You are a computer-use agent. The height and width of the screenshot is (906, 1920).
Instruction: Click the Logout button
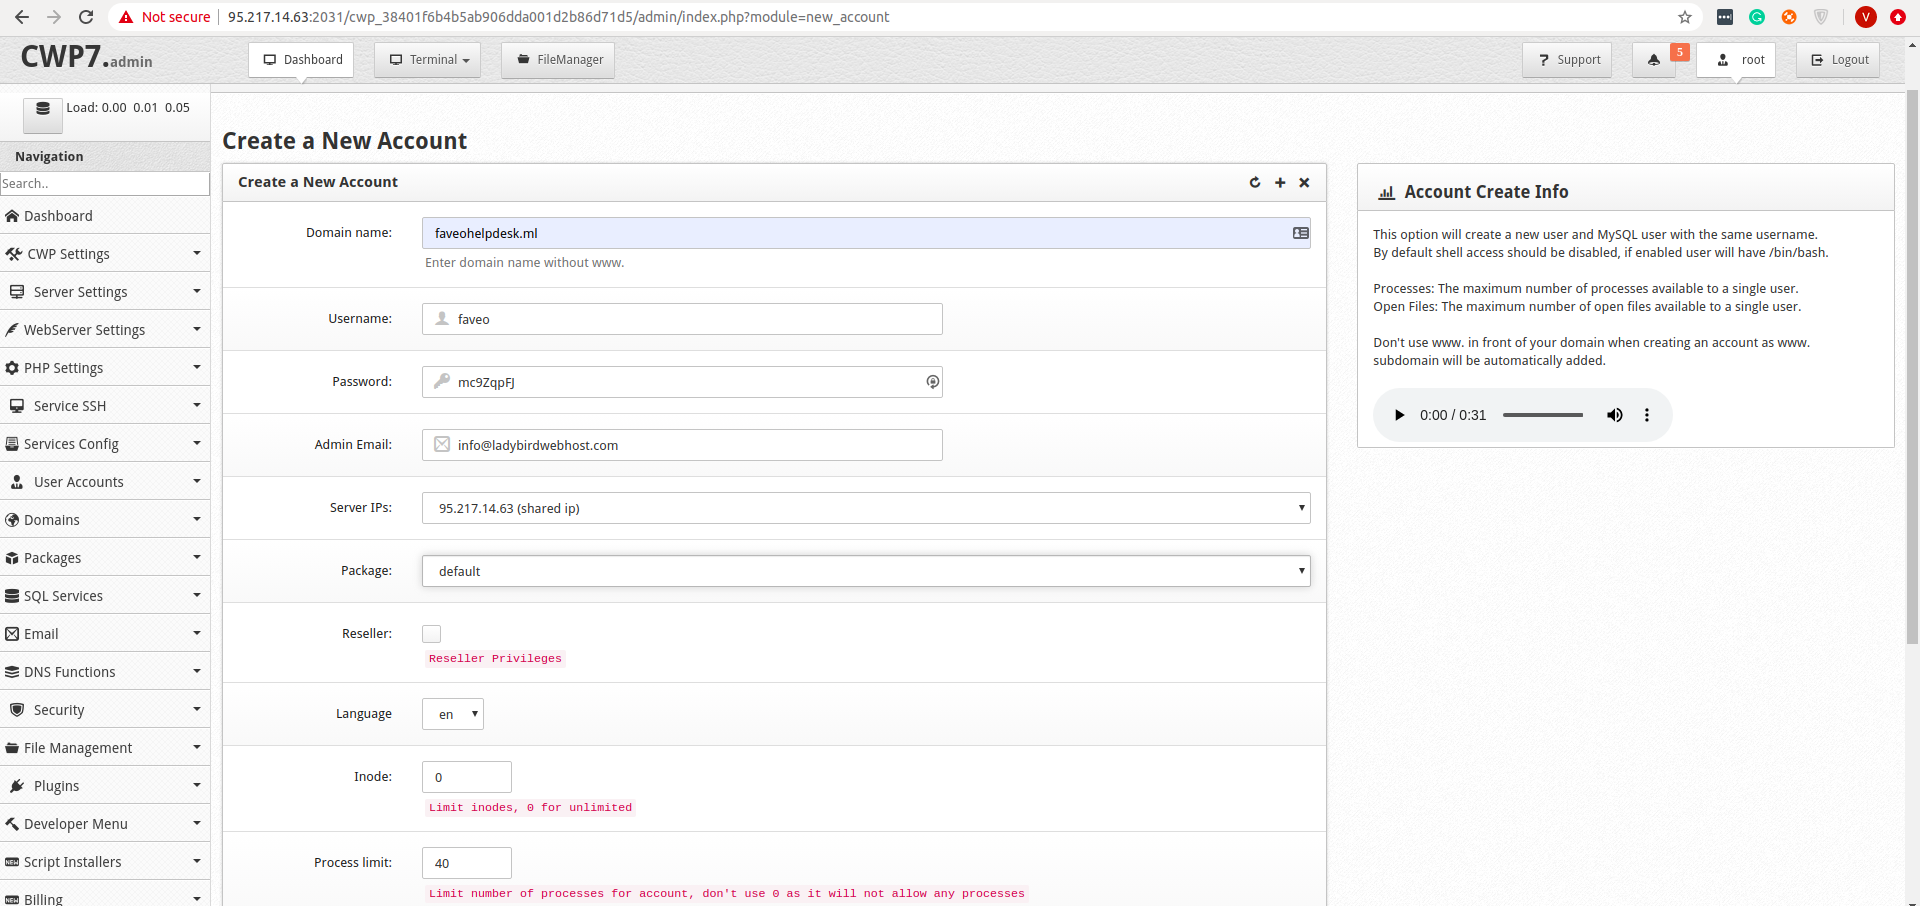pos(1838,60)
